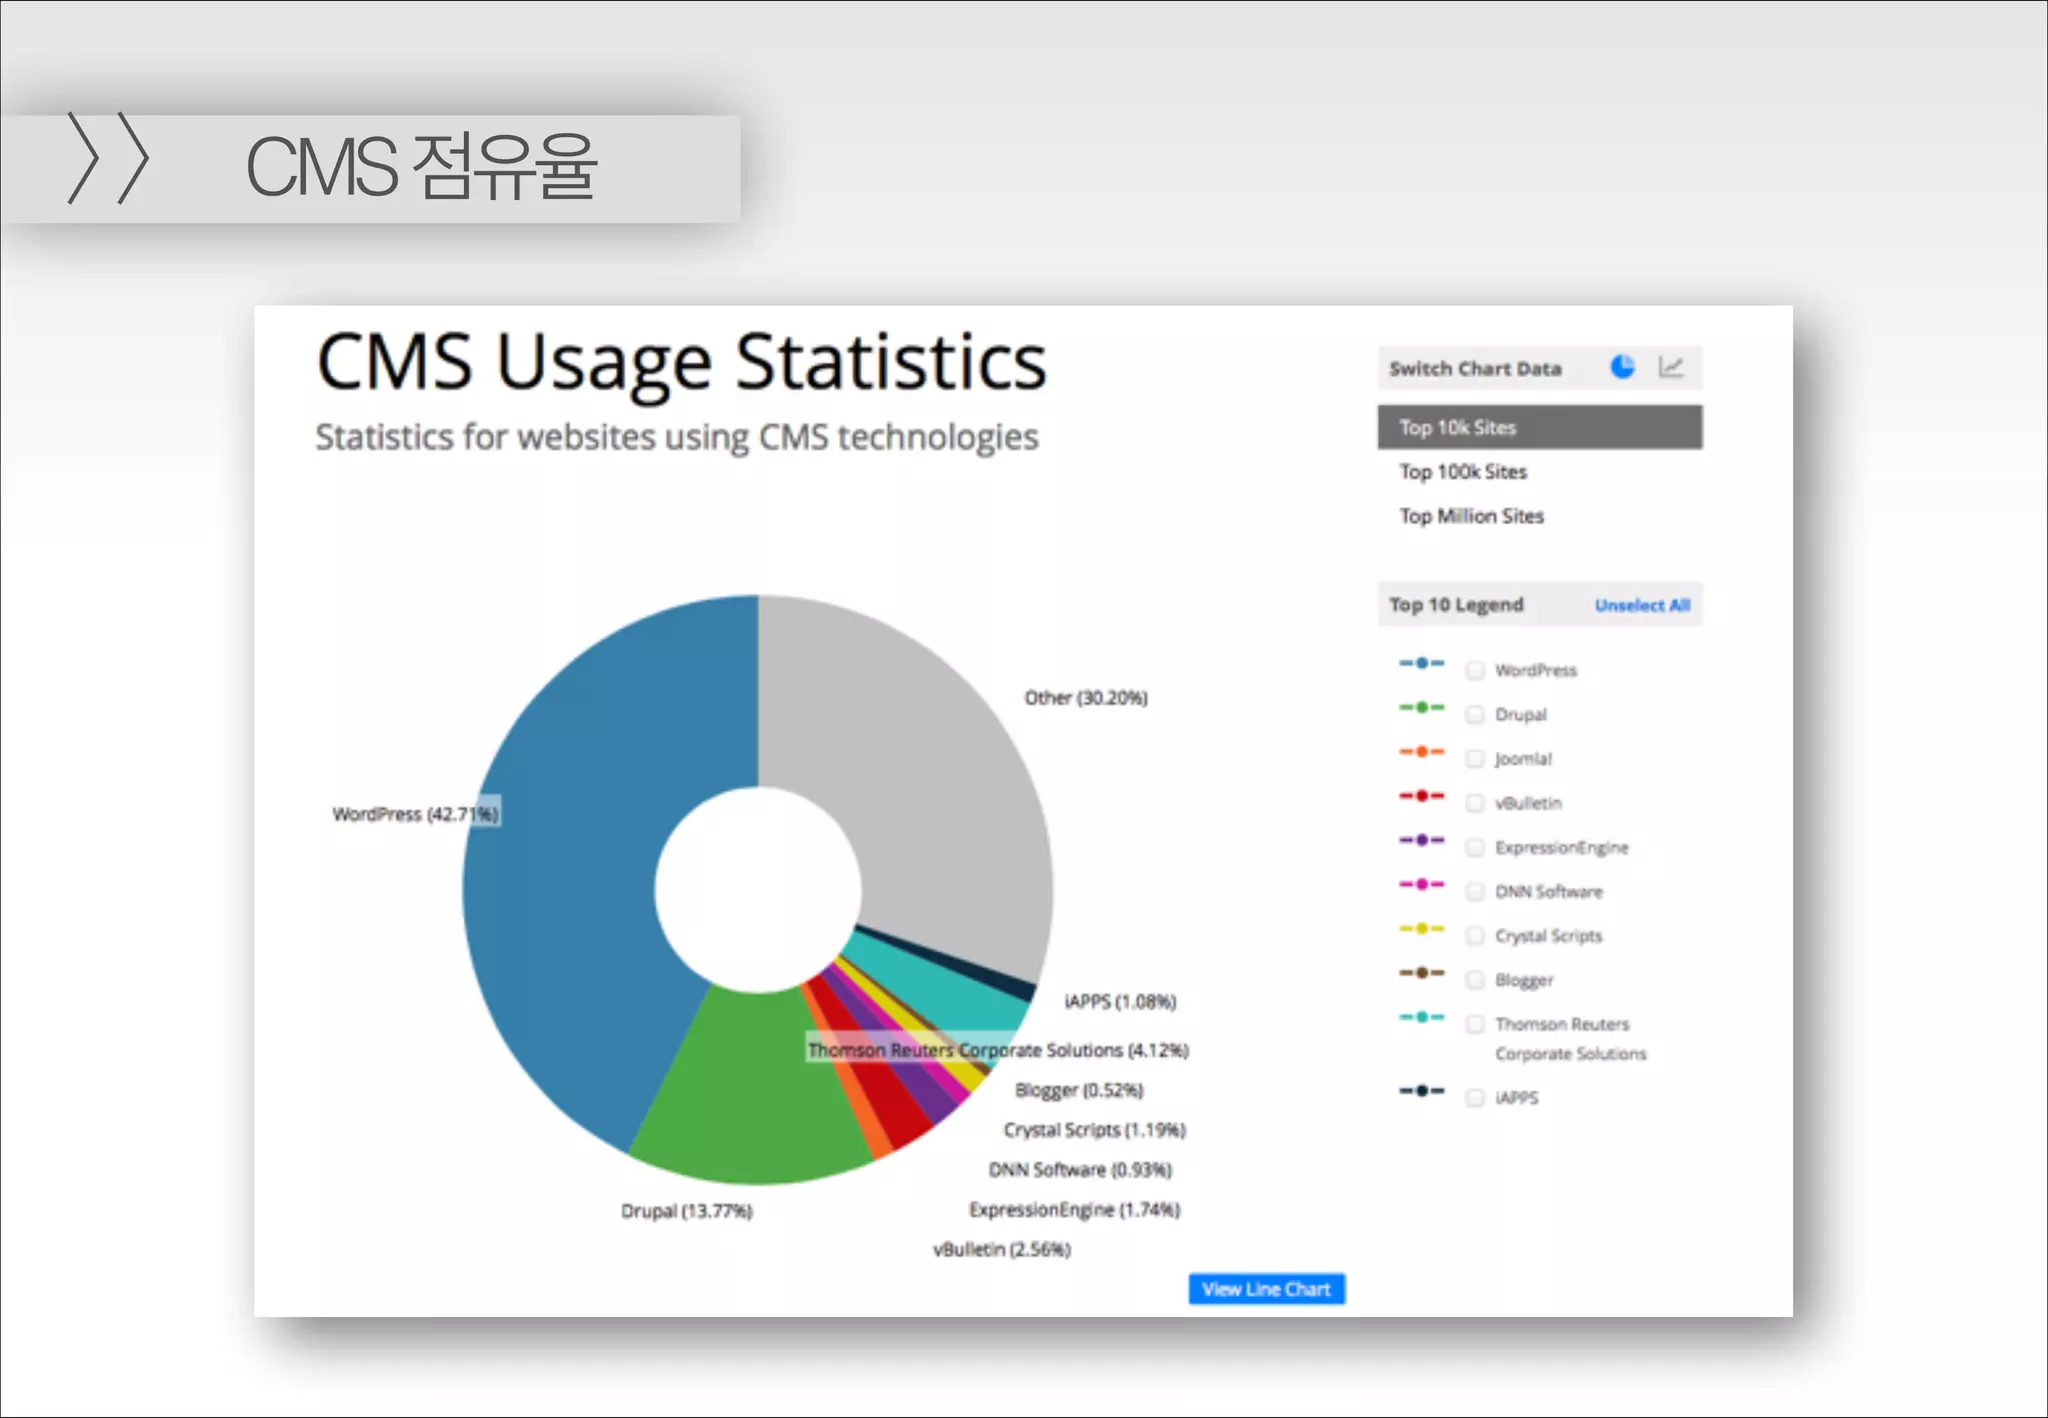Click the double chevron slide title icon
This screenshot has height=1418, width=2048.
coord(108,158)
